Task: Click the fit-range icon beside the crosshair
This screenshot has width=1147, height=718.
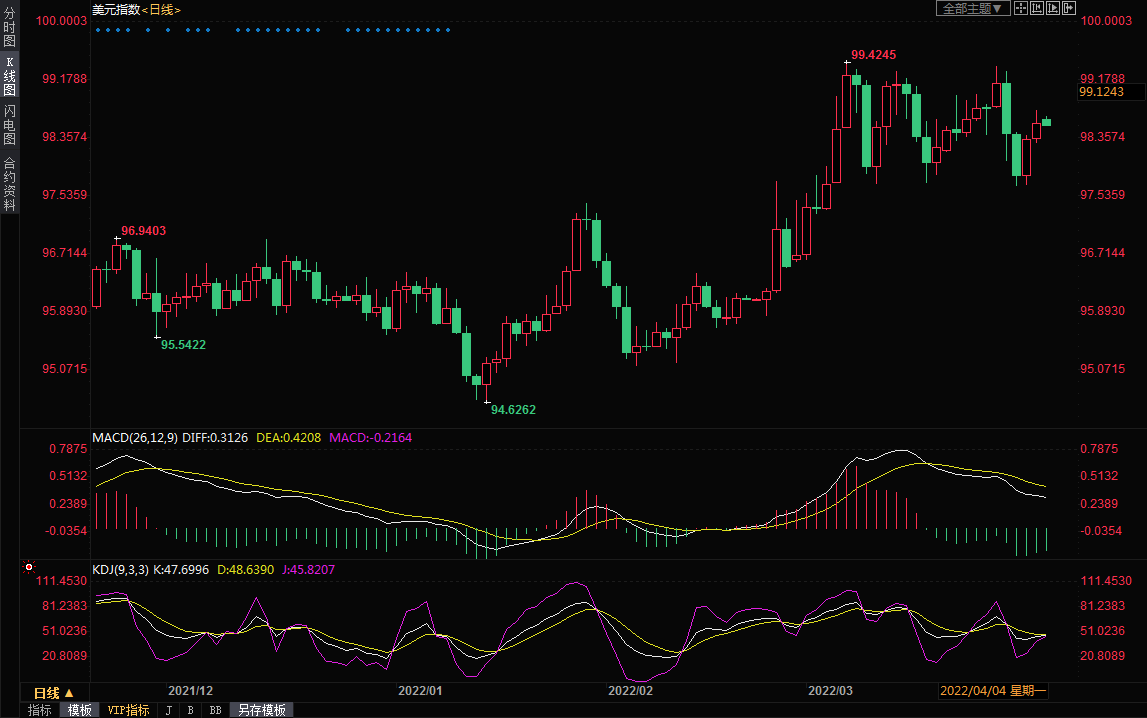Action: [1037, 8]
